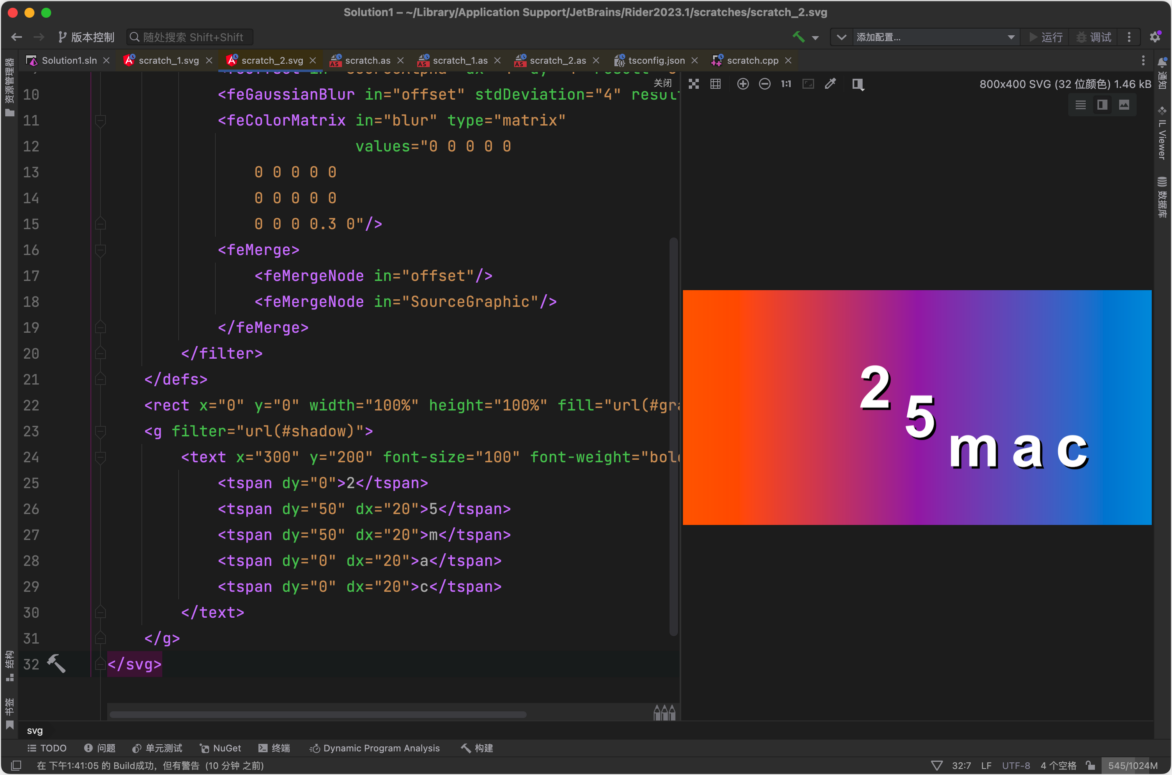Image resolution: width=1172 pixels, height=775 pixels.
Task: Click the search everywhere field
Action: click(x=192, y=37)
